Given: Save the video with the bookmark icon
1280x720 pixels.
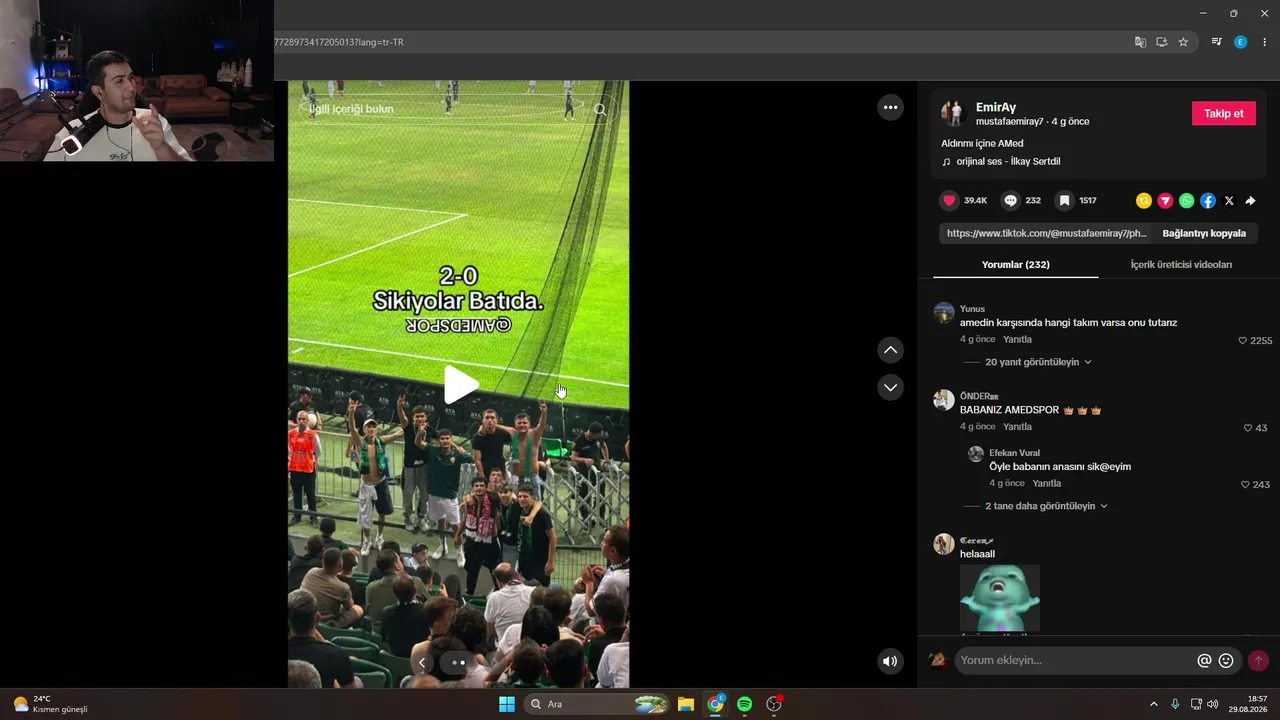Looking at the screenshot, I should 1065,201.
